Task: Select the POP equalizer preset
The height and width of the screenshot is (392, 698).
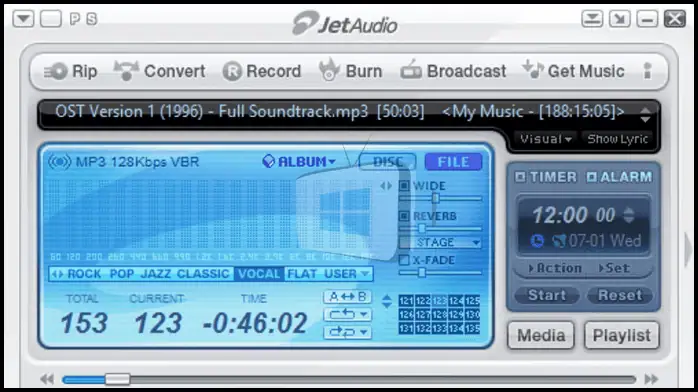Action: 122,274
